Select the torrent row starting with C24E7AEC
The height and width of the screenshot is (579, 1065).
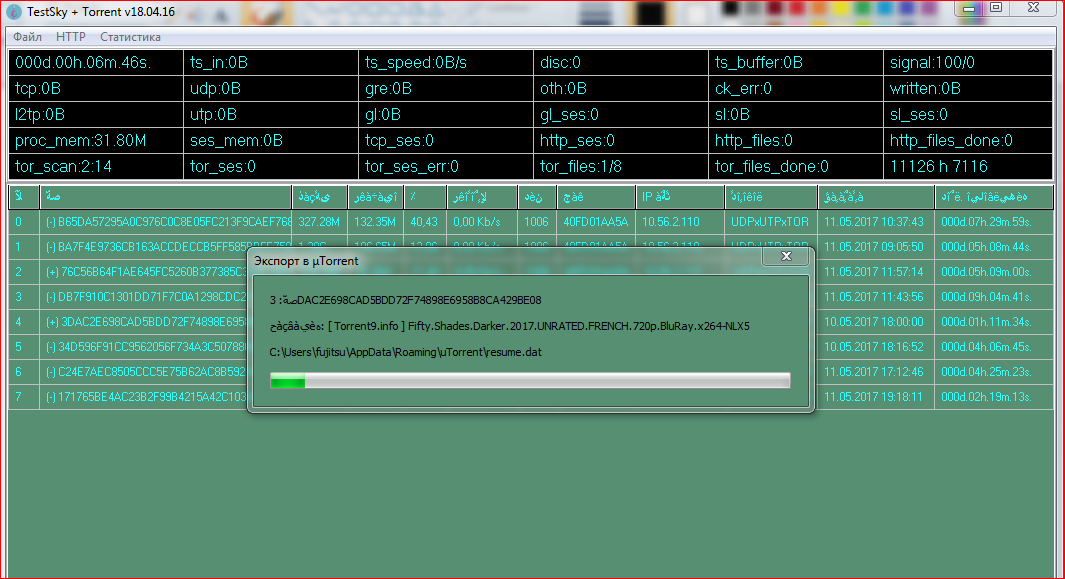coord(150,372)
